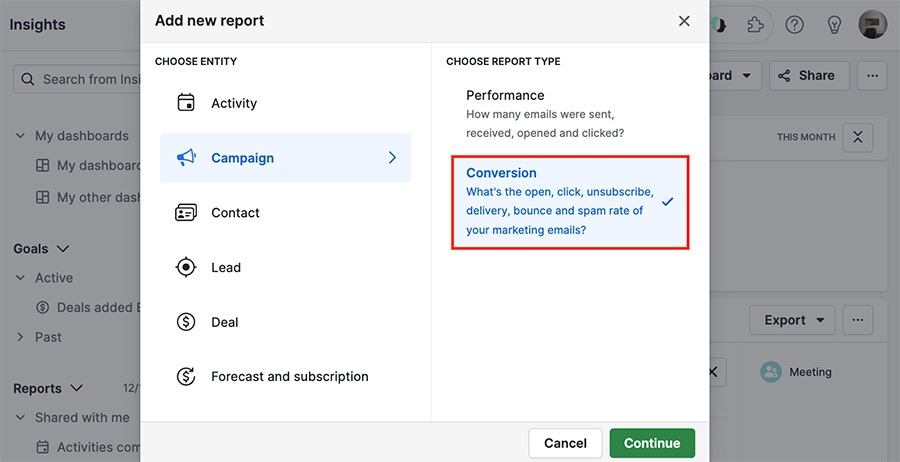Click the Continue button
This screenshot has width=900, height=462.
[x=652, y=443]
